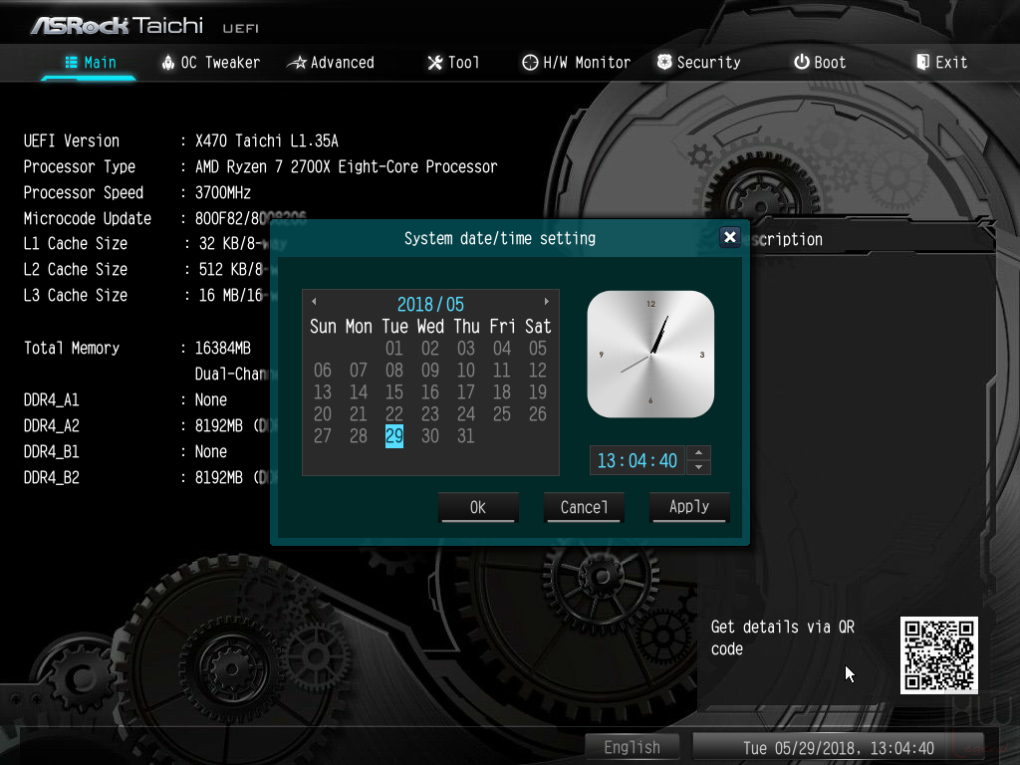The width and height of the screenshot is (1020, 765).
Task: Select day 15 in the calendar
Action: coord(394,392)
